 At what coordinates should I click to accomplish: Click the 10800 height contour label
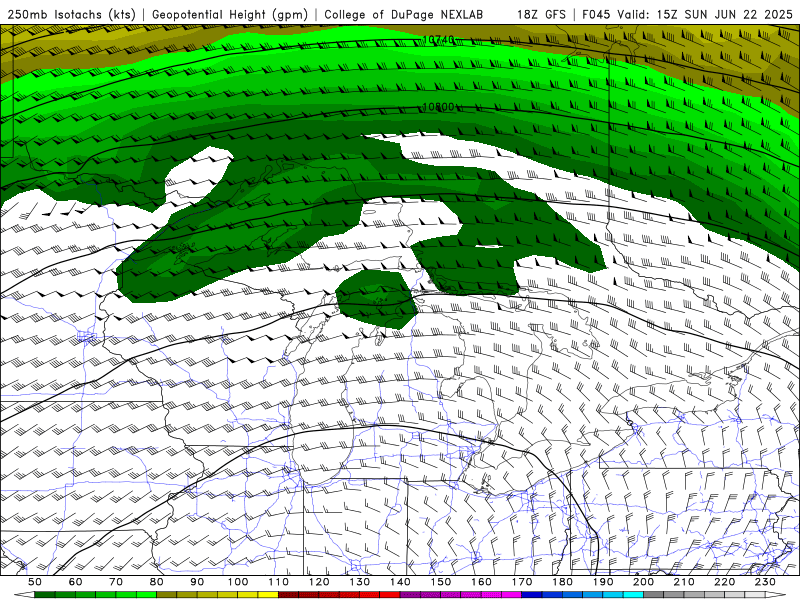(x=438, y=107)
